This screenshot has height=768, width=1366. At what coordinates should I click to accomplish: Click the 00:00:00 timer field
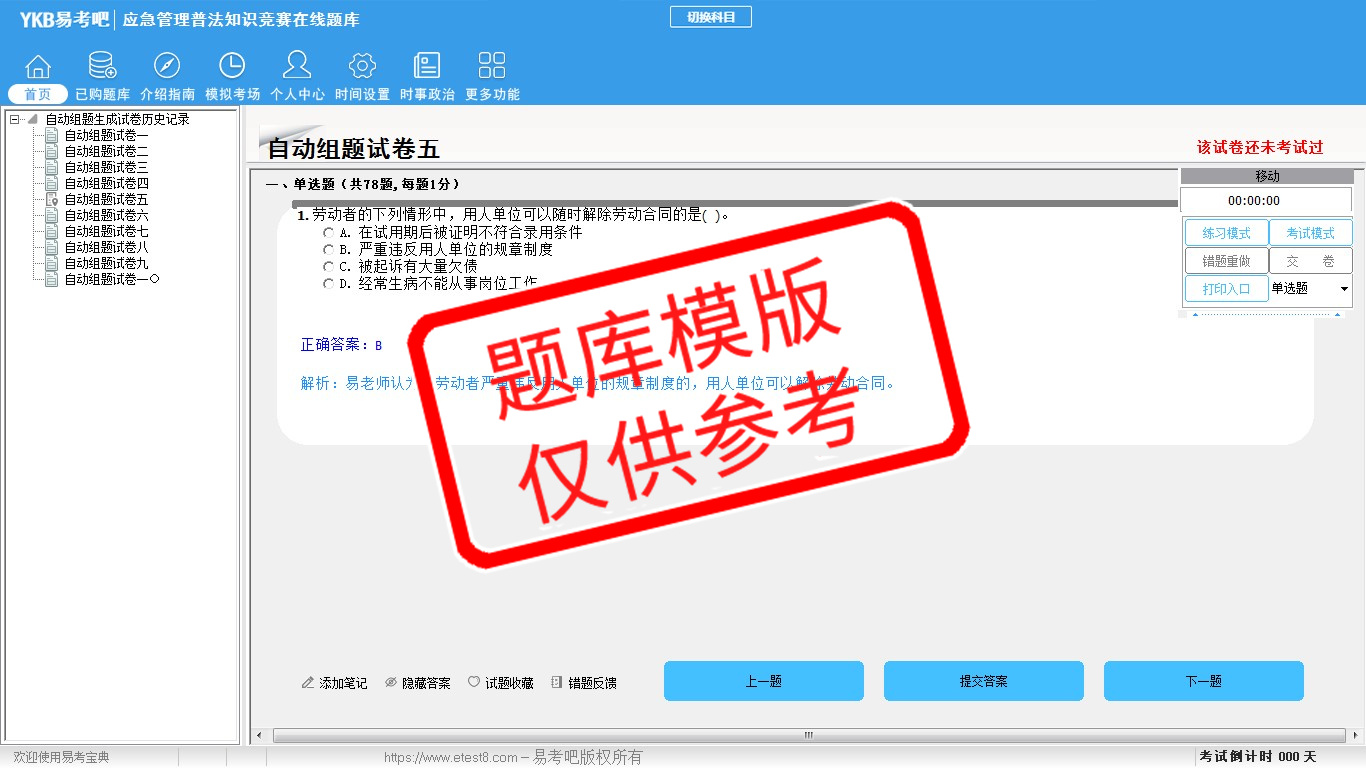click(x=1266, y=200)
